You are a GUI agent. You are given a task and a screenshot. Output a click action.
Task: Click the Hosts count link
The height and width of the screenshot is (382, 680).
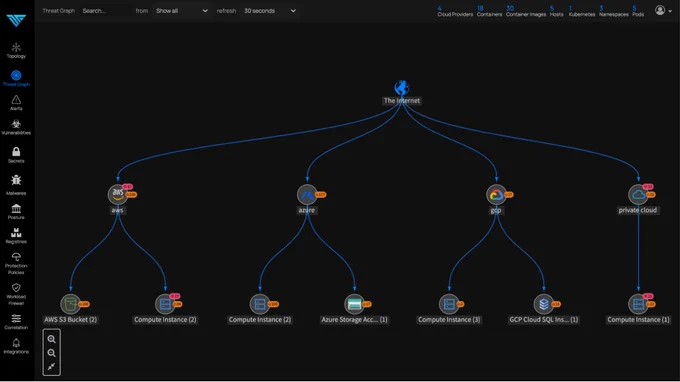[556, 11]
